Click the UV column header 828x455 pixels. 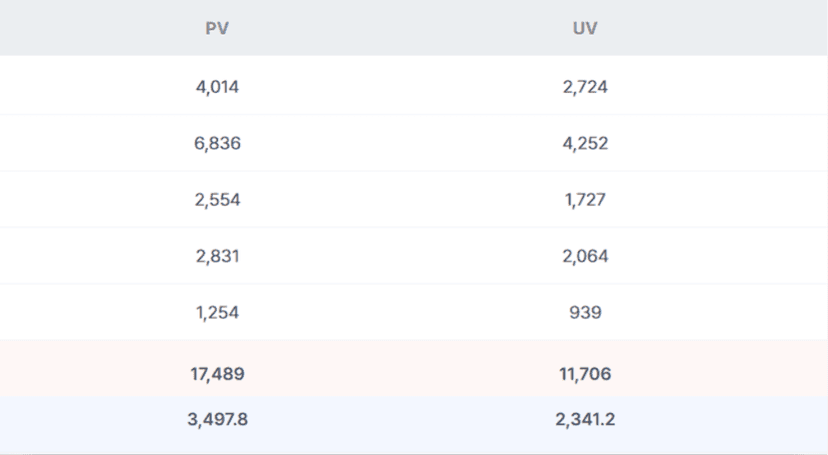pos(585,28)
